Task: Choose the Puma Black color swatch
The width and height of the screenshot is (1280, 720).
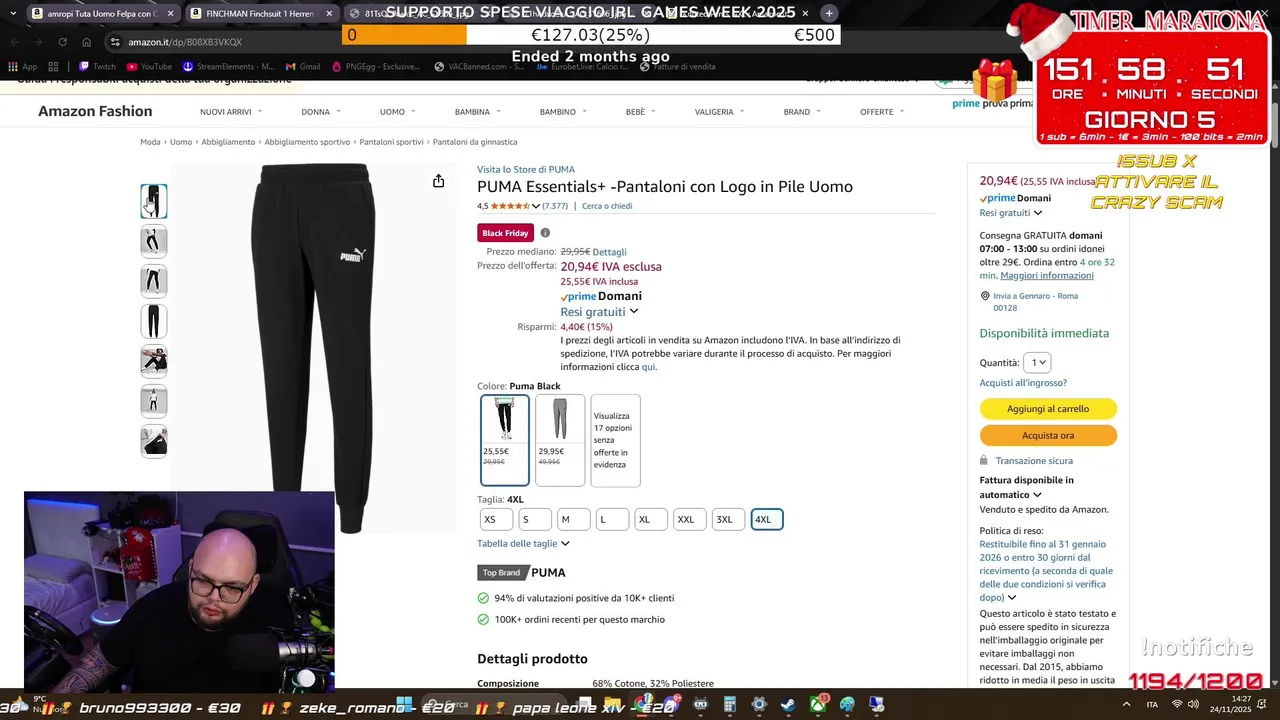Action: [505, 440]
